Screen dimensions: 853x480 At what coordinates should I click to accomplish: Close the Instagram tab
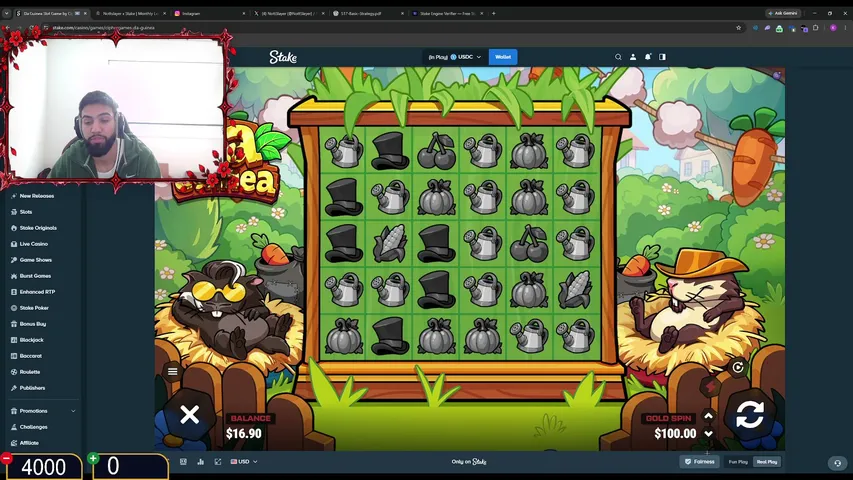(x=243, y=13)
